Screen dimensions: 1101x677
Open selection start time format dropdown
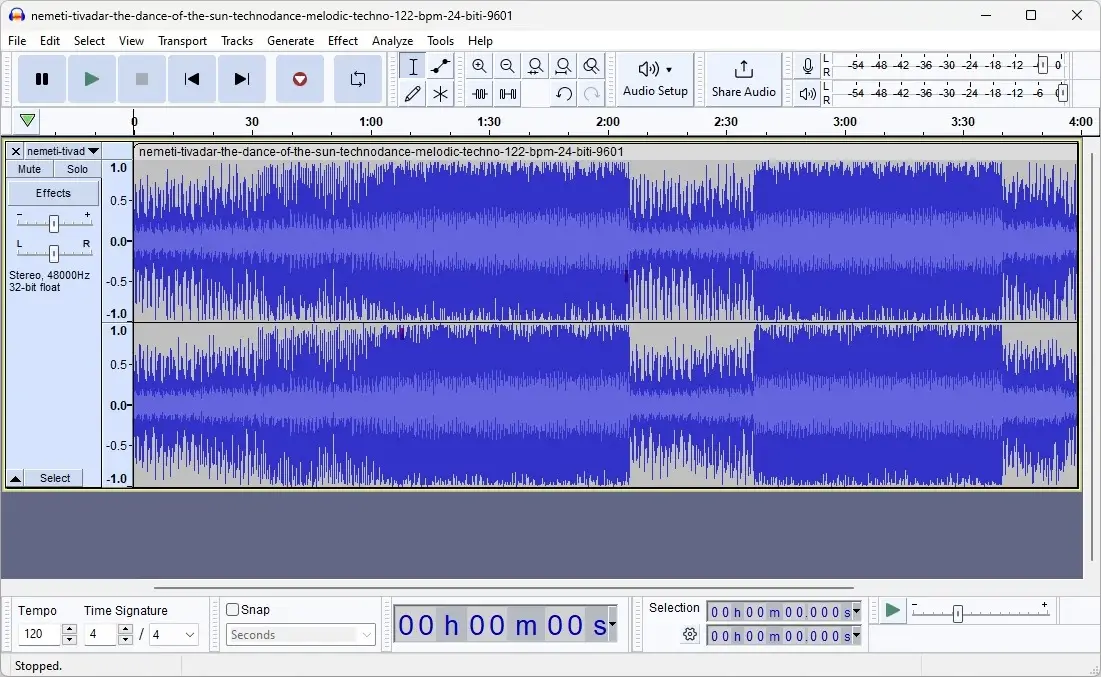[856, 612]
